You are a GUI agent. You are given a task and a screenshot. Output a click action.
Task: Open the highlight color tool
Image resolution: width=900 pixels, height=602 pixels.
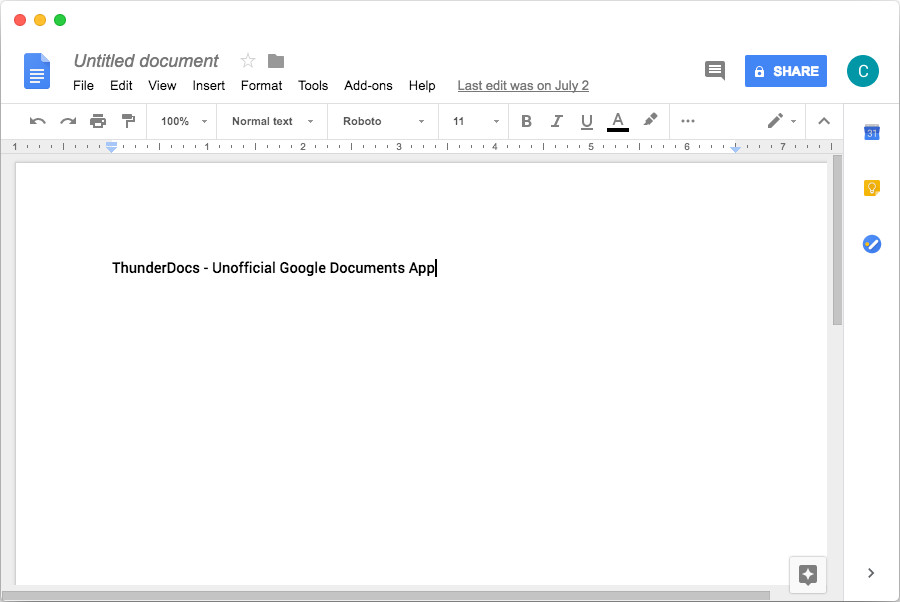click(650, 120)
